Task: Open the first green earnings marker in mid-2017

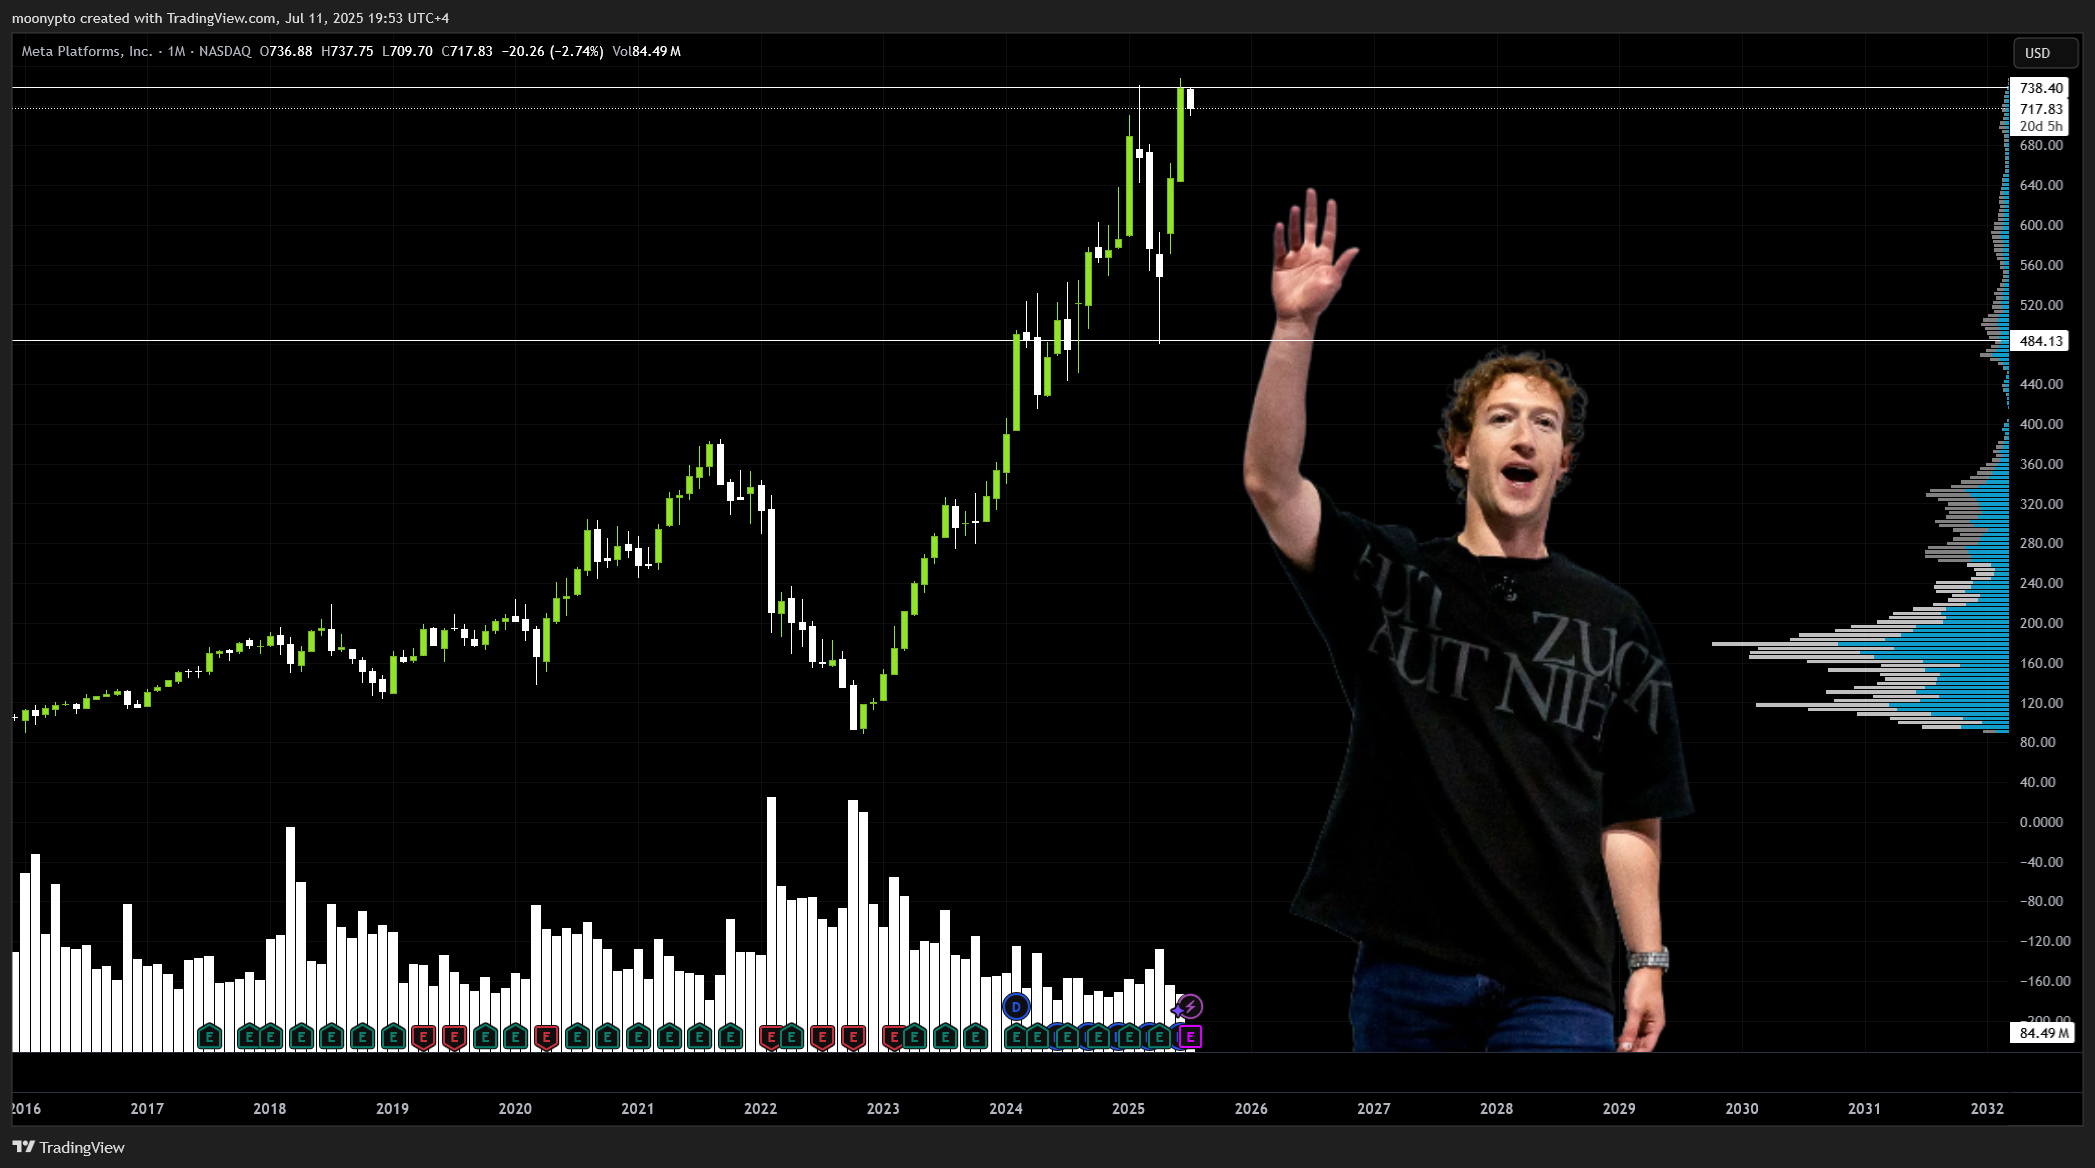Action: coord(209,1037)
